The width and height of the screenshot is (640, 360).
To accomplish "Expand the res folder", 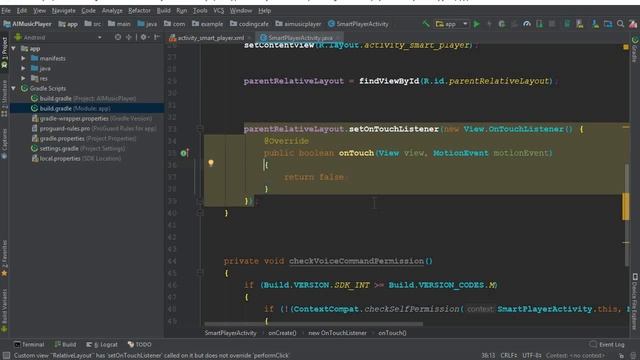I will 24,78.
